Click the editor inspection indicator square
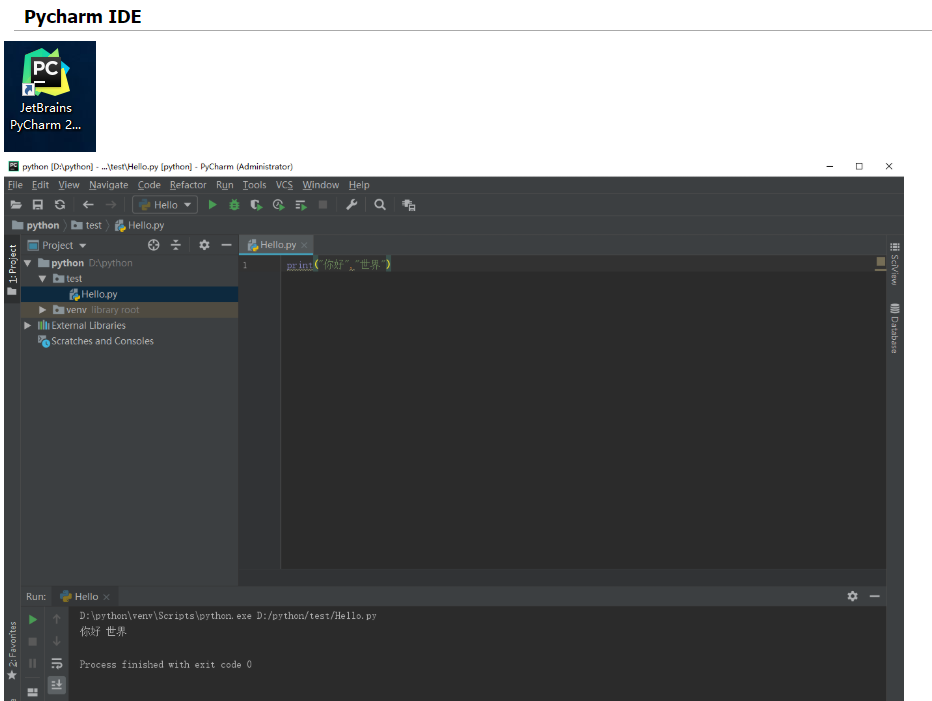The width and height of the screenshot is (932, 701). [881, 262]
